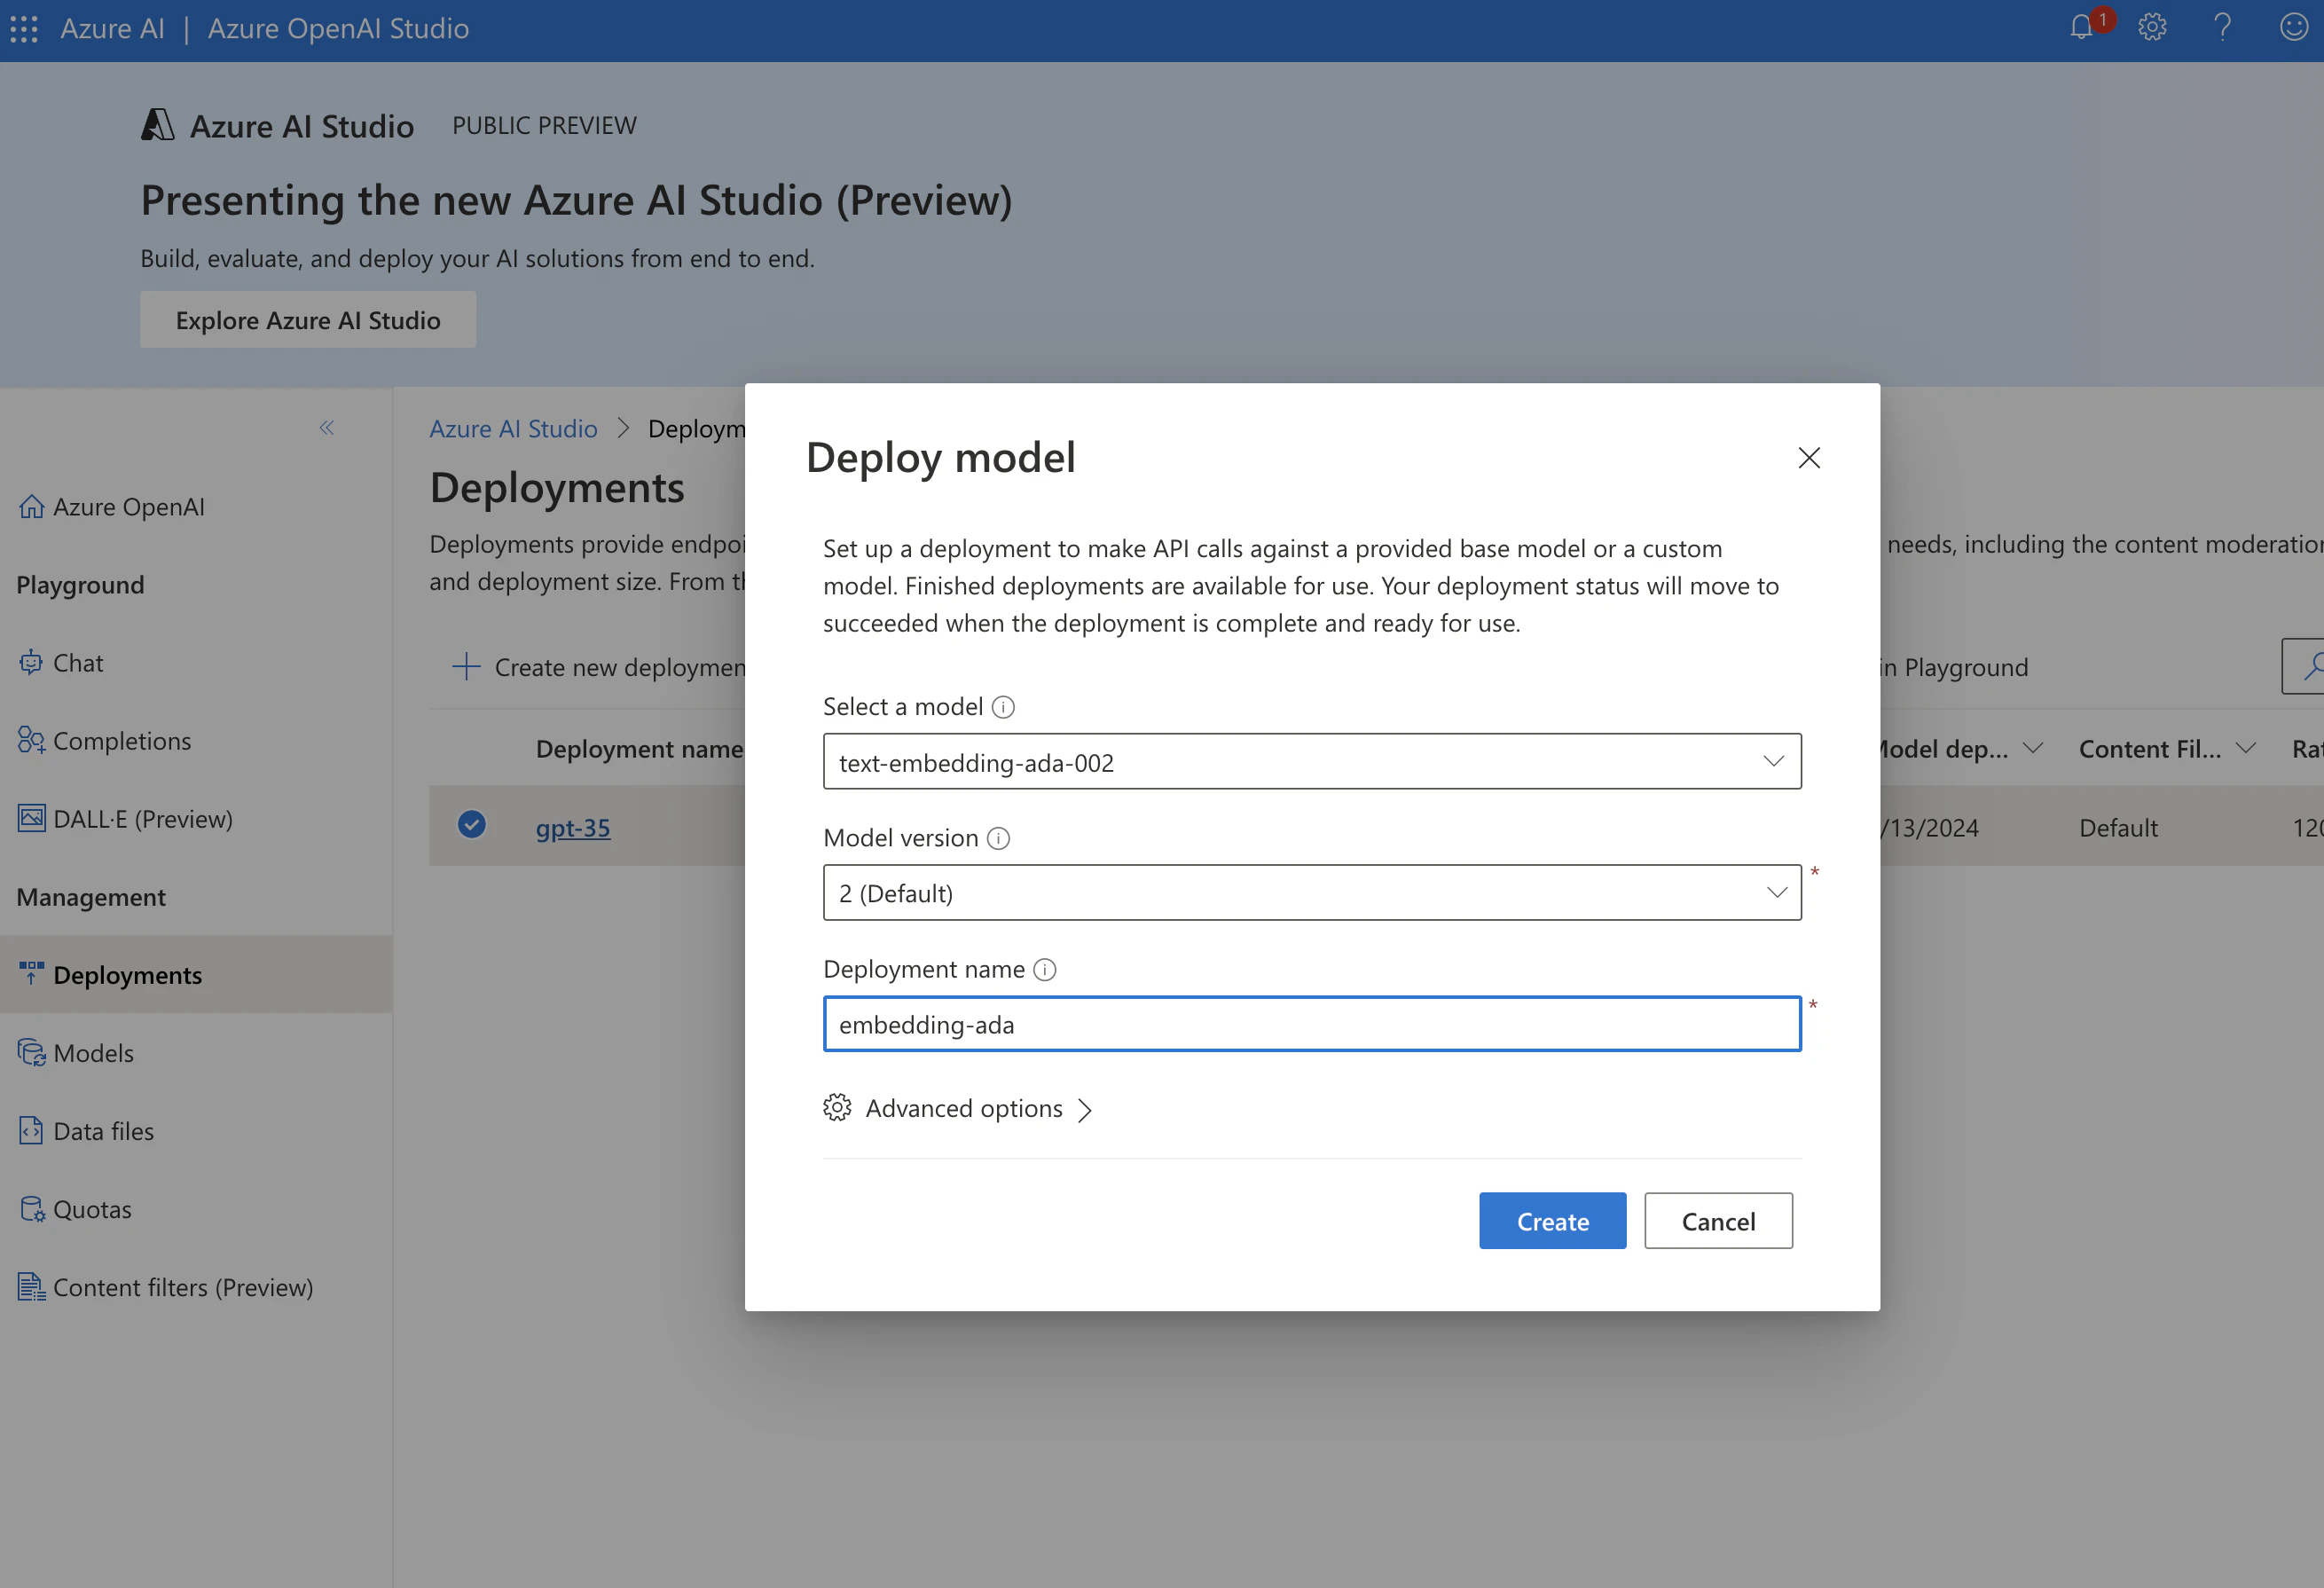Open the Data files page
Screen dimensions: 2324x1588
click(86, 1131)
